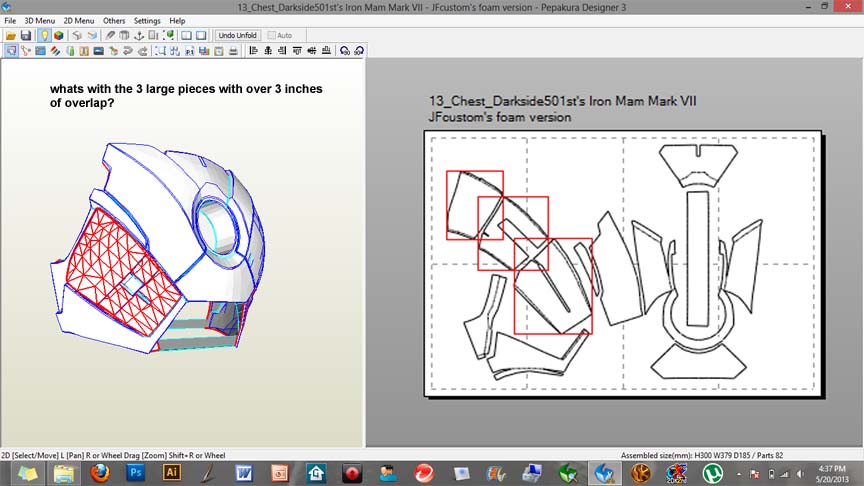Click the gray cylinder column icon
The height and width of the screenshot is (486, 864).
pos(124,35)
